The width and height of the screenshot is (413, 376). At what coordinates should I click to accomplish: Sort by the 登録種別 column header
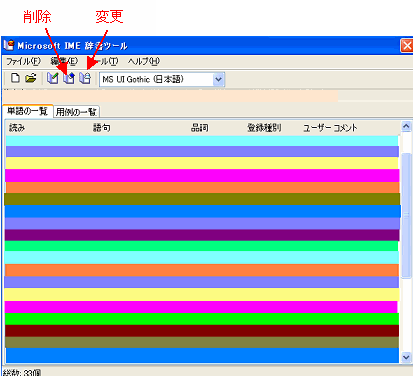[264, 128]
